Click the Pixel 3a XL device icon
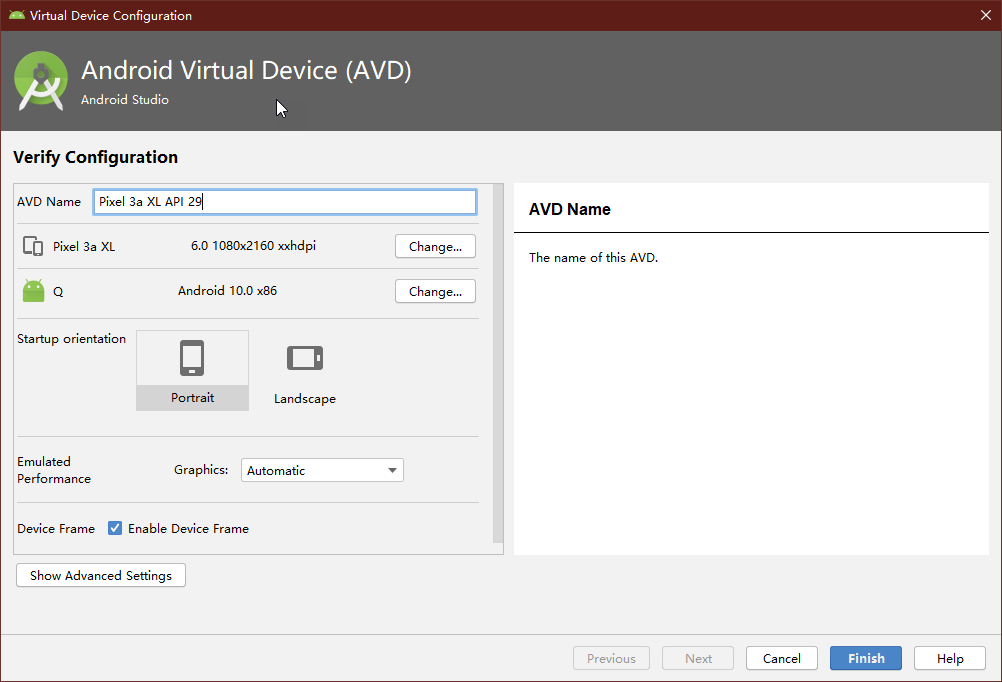The width and height of the screenshot is (1002, 682). click(33, 246)
